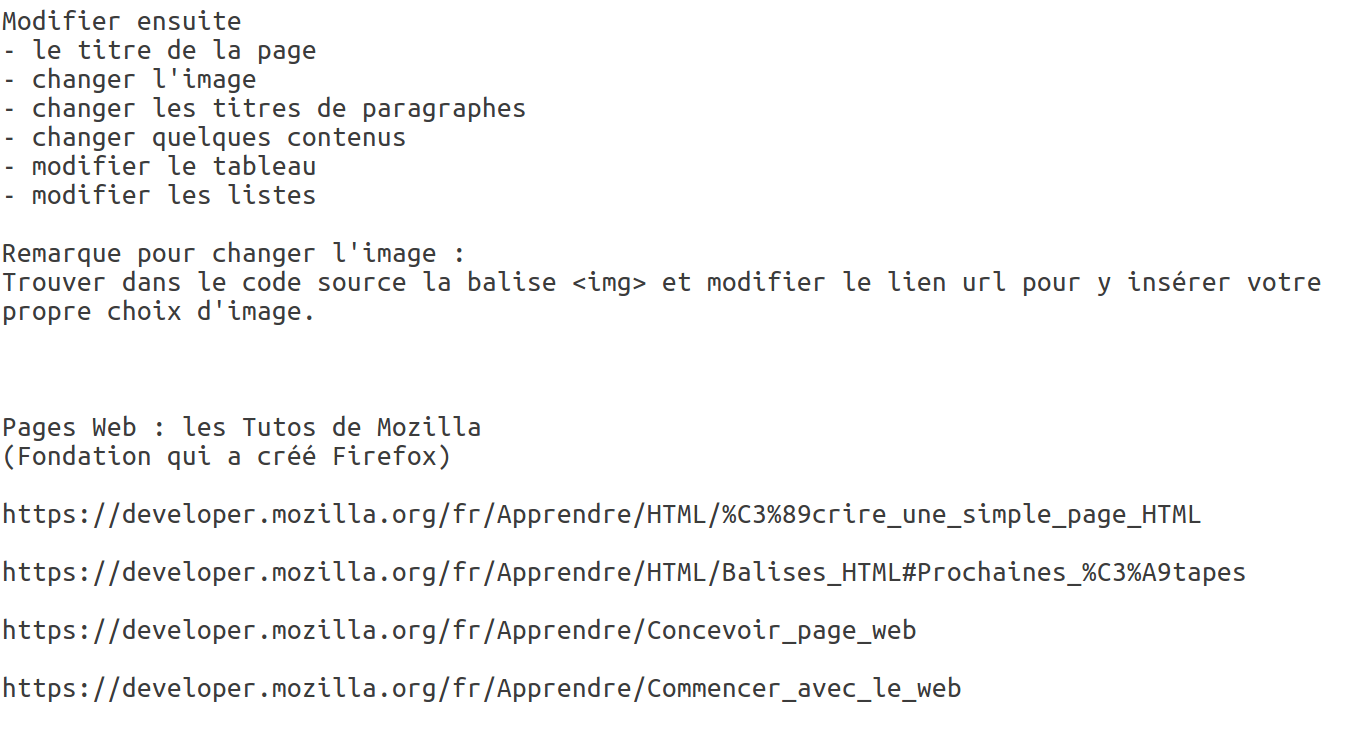Click the "propre choix d'image." line
This screenshot has width=1362, height=729.
[x=158, y=311]
